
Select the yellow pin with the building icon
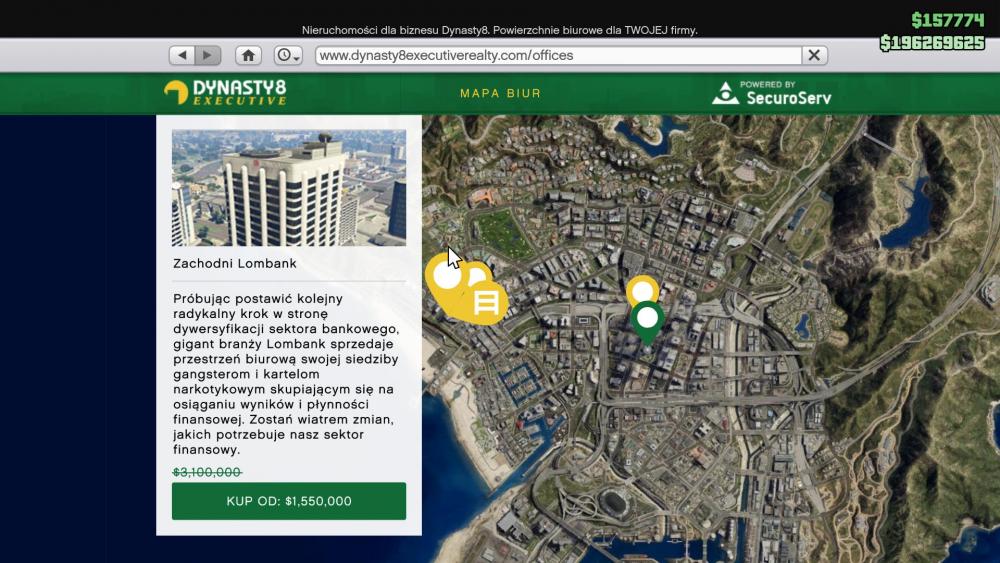pos(487,303)
